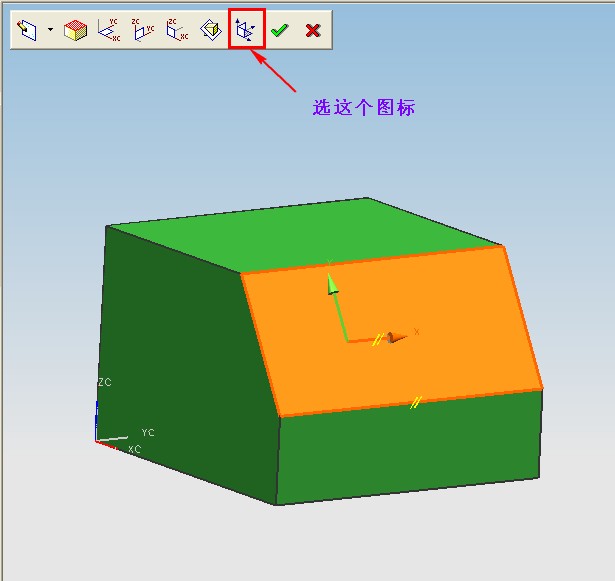The height and width of the screenshot is (581, 615).
Task: Confirm with the green check mark
Action: tap(280, 30)
